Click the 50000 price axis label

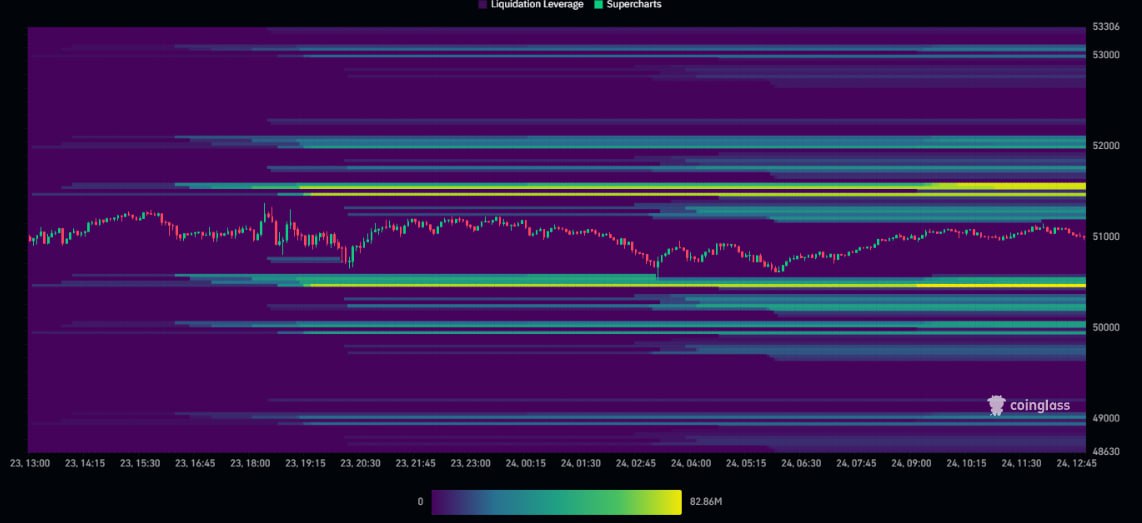[1105, 328]
